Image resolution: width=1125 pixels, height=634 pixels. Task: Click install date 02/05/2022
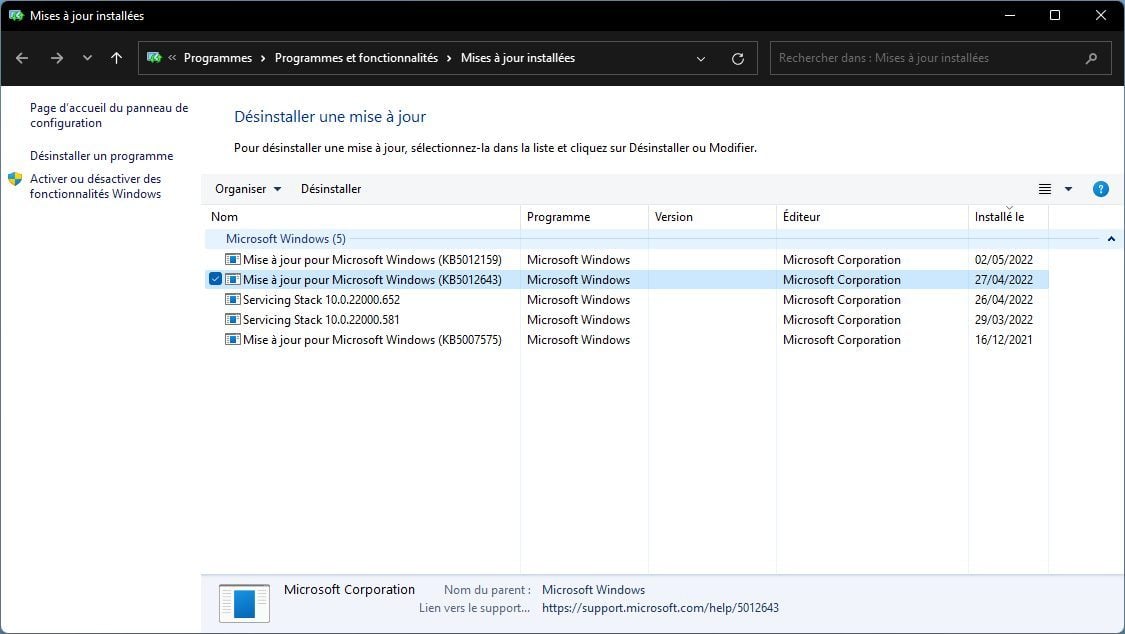click(x=1004, y=260)
